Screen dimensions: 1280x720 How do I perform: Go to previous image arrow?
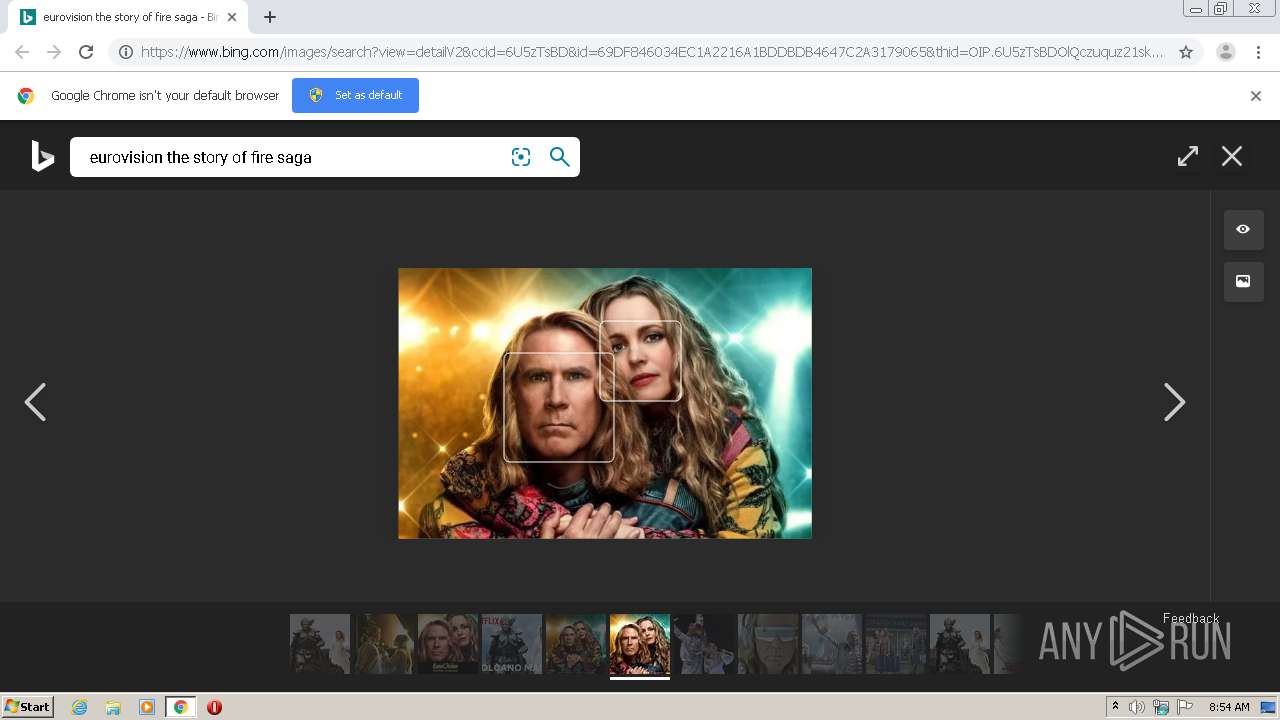35,402
